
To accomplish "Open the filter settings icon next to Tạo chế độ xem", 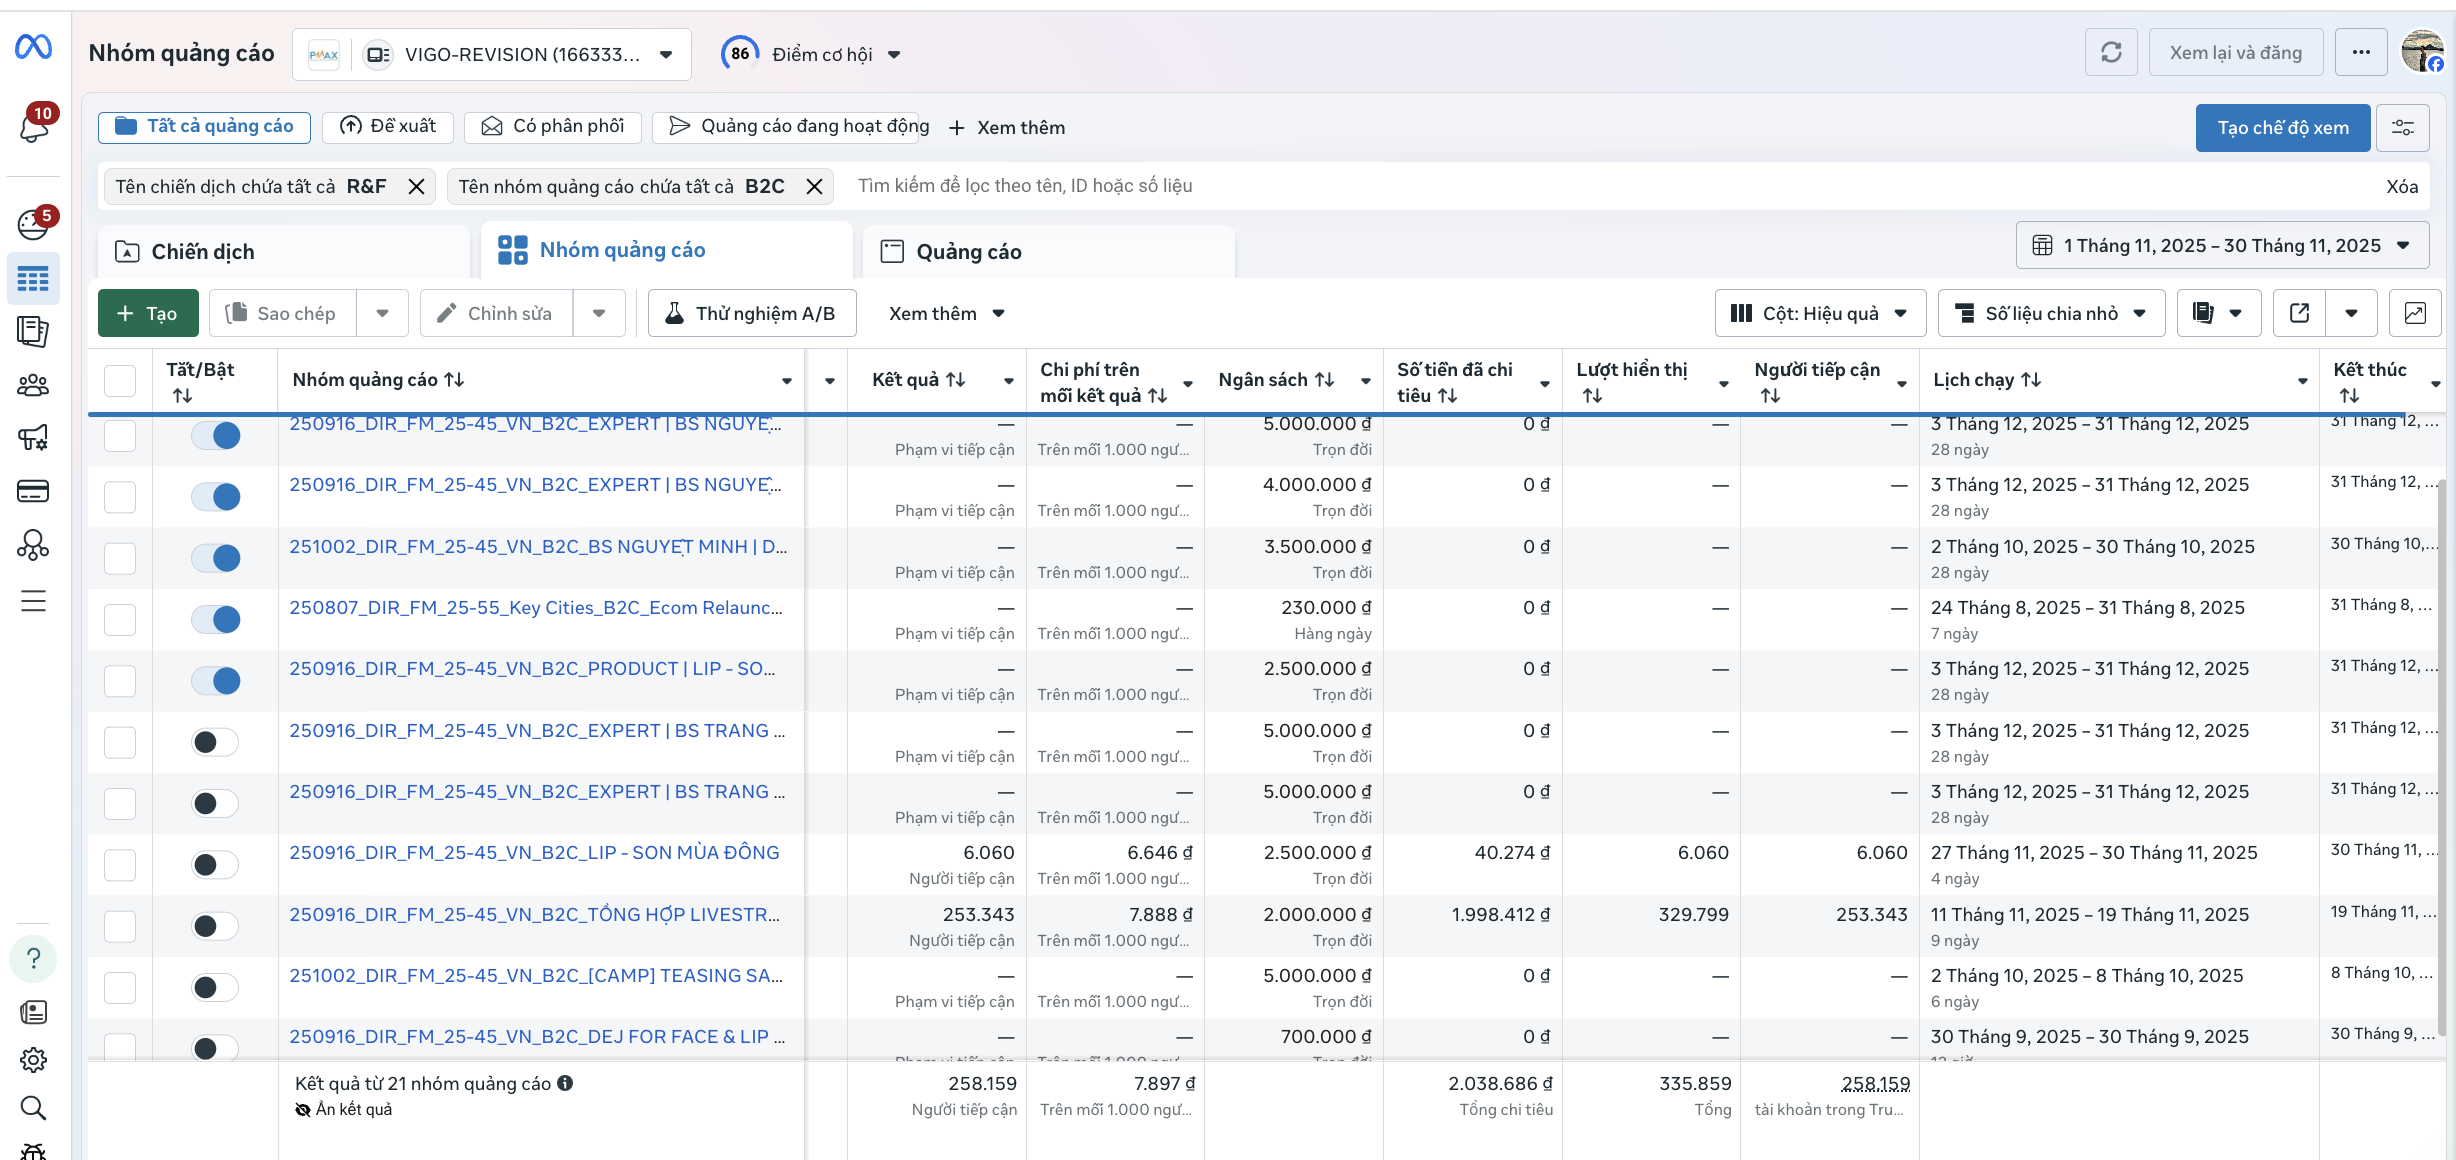I will click(2402, 128).
